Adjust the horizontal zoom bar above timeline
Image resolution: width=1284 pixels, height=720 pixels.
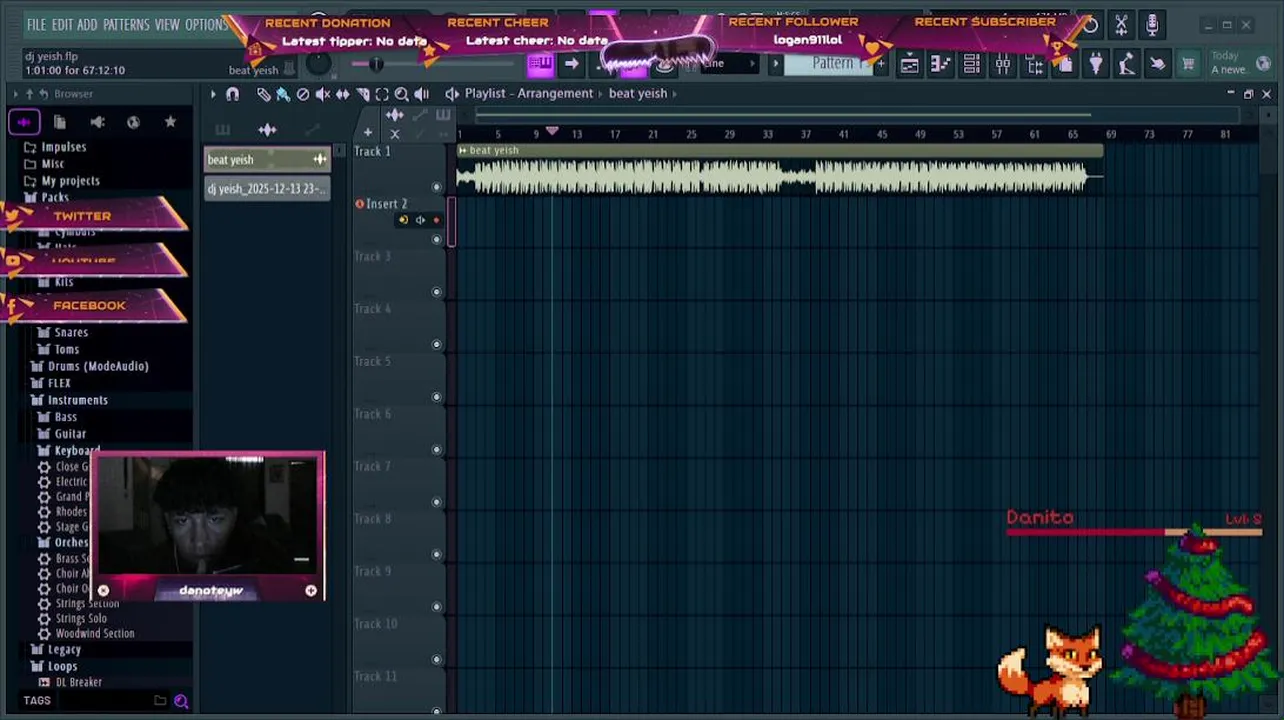[x=783, y=114]
